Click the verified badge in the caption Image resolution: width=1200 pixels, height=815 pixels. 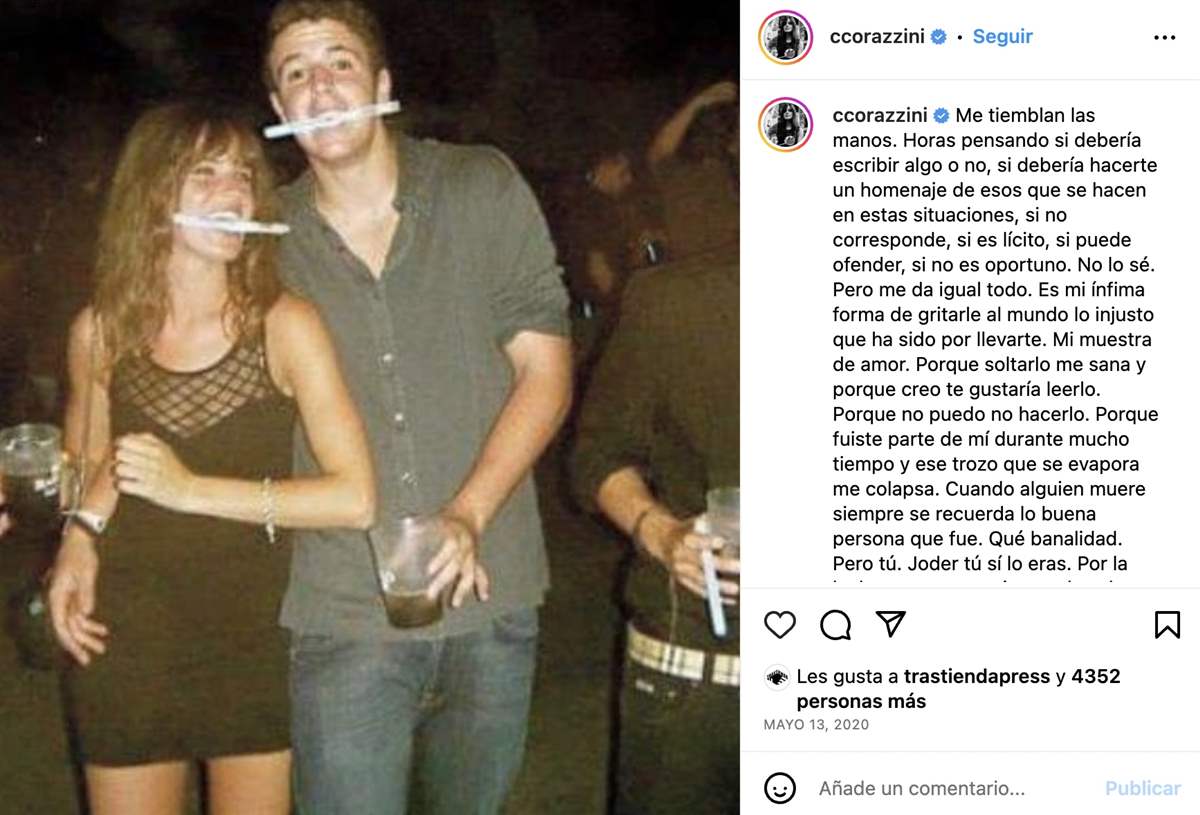tap(940, 115)
